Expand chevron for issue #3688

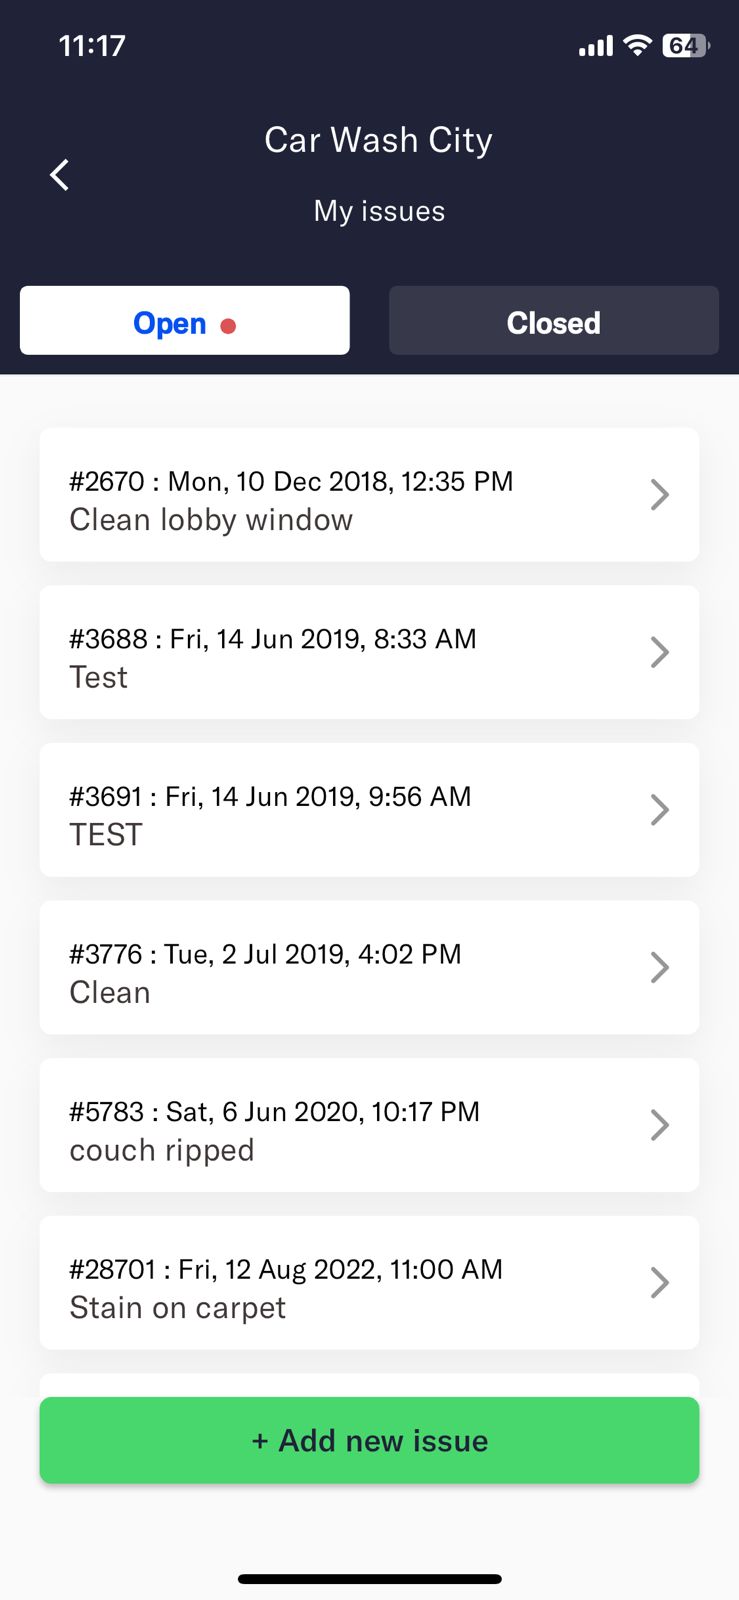[x=659, y=652]
